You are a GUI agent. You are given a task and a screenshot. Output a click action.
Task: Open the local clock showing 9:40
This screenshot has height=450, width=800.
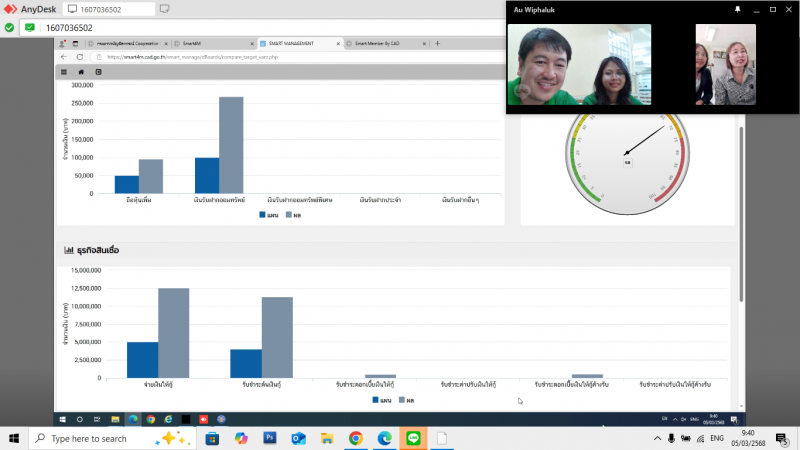click(x=748, y=438)
